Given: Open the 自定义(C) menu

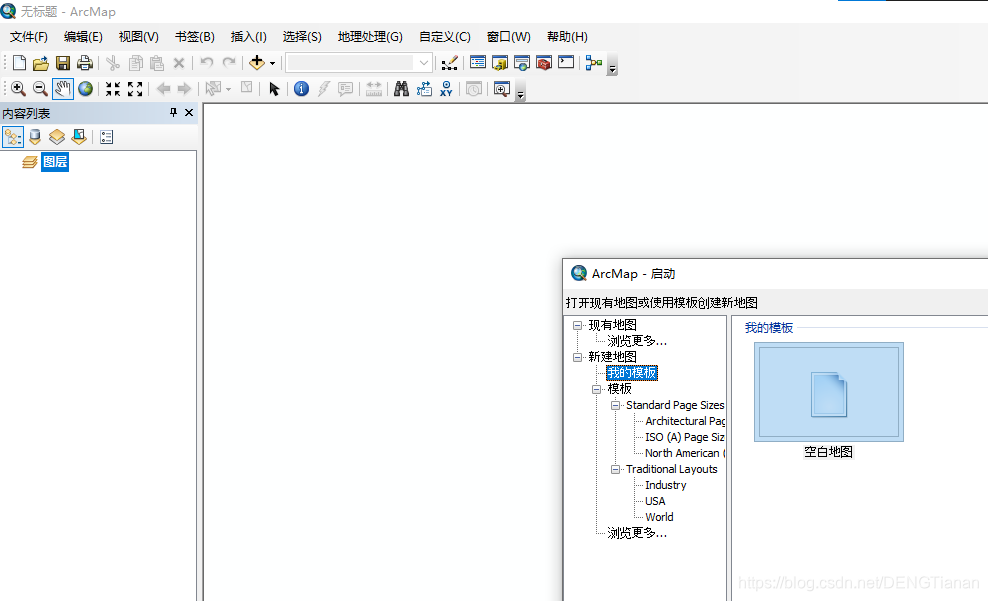Looking at the screenshot, I should point(445,37).
